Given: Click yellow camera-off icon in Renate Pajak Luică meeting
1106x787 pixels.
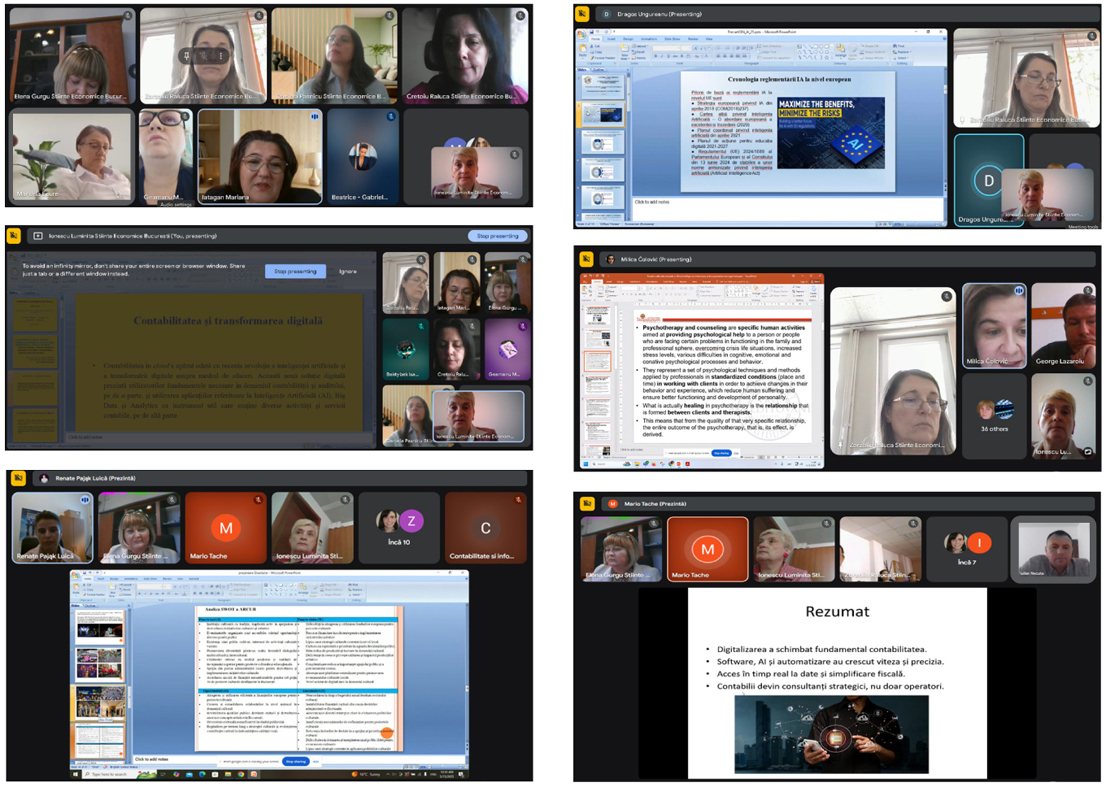Looking at the screenshot, I should (x=18, y=478).
